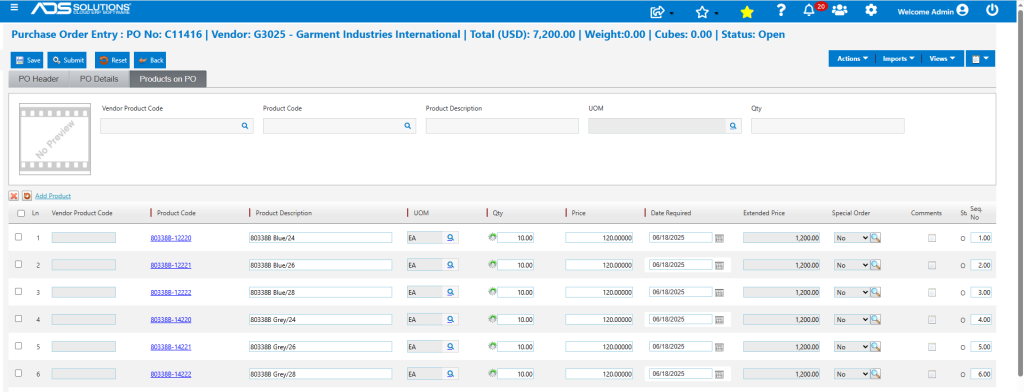Click the UOM search magnifier in top form
1024x392 pixels.
click(733, 126)
